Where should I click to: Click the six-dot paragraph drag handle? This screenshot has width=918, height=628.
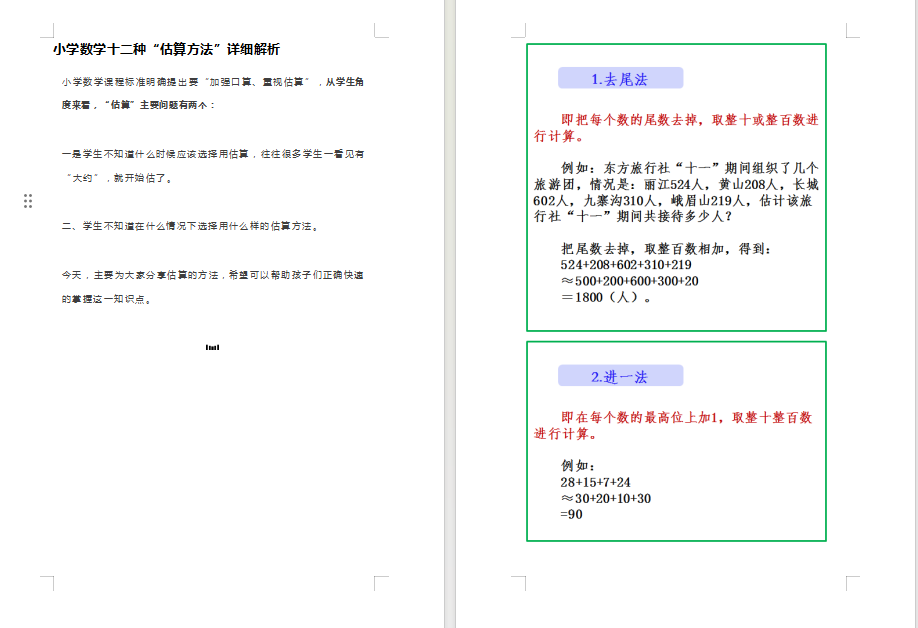pos(28,201)
